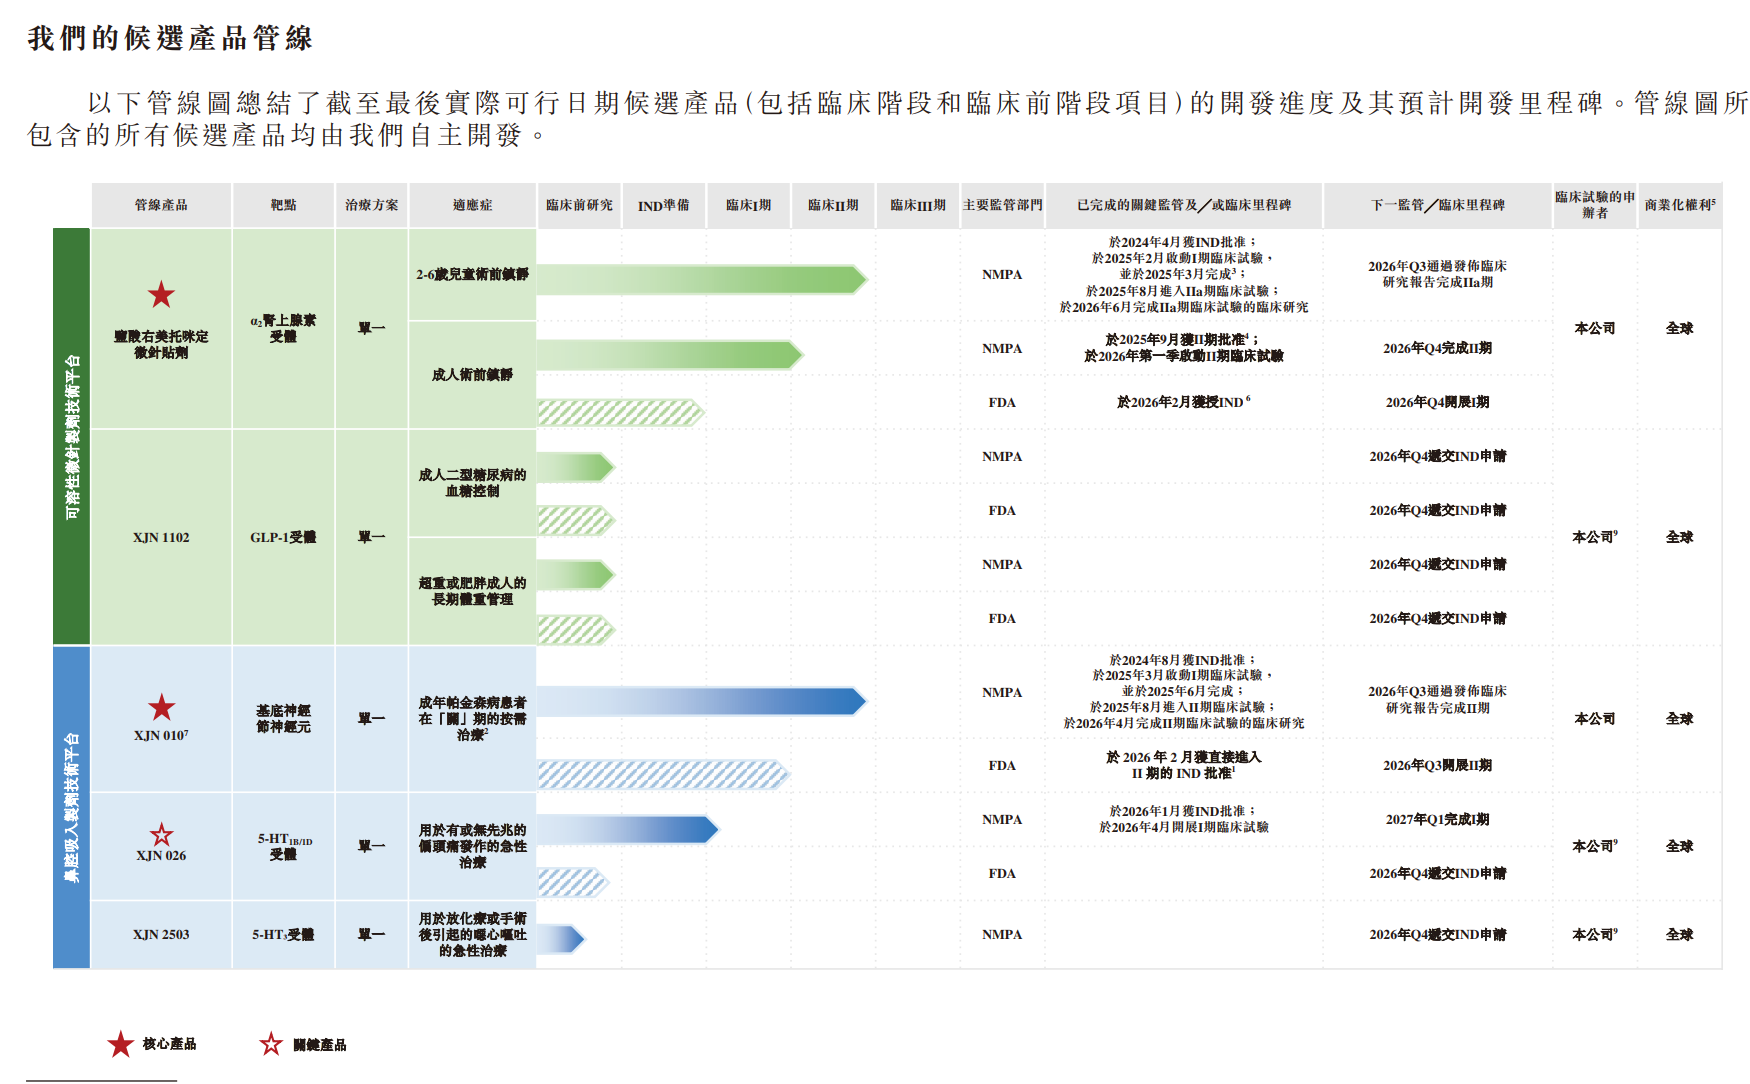Click the 2027年Q1完成I期 milestone text
Image resolution: width=1750 pixels, height=1084 pixels.
point(1437,820)
